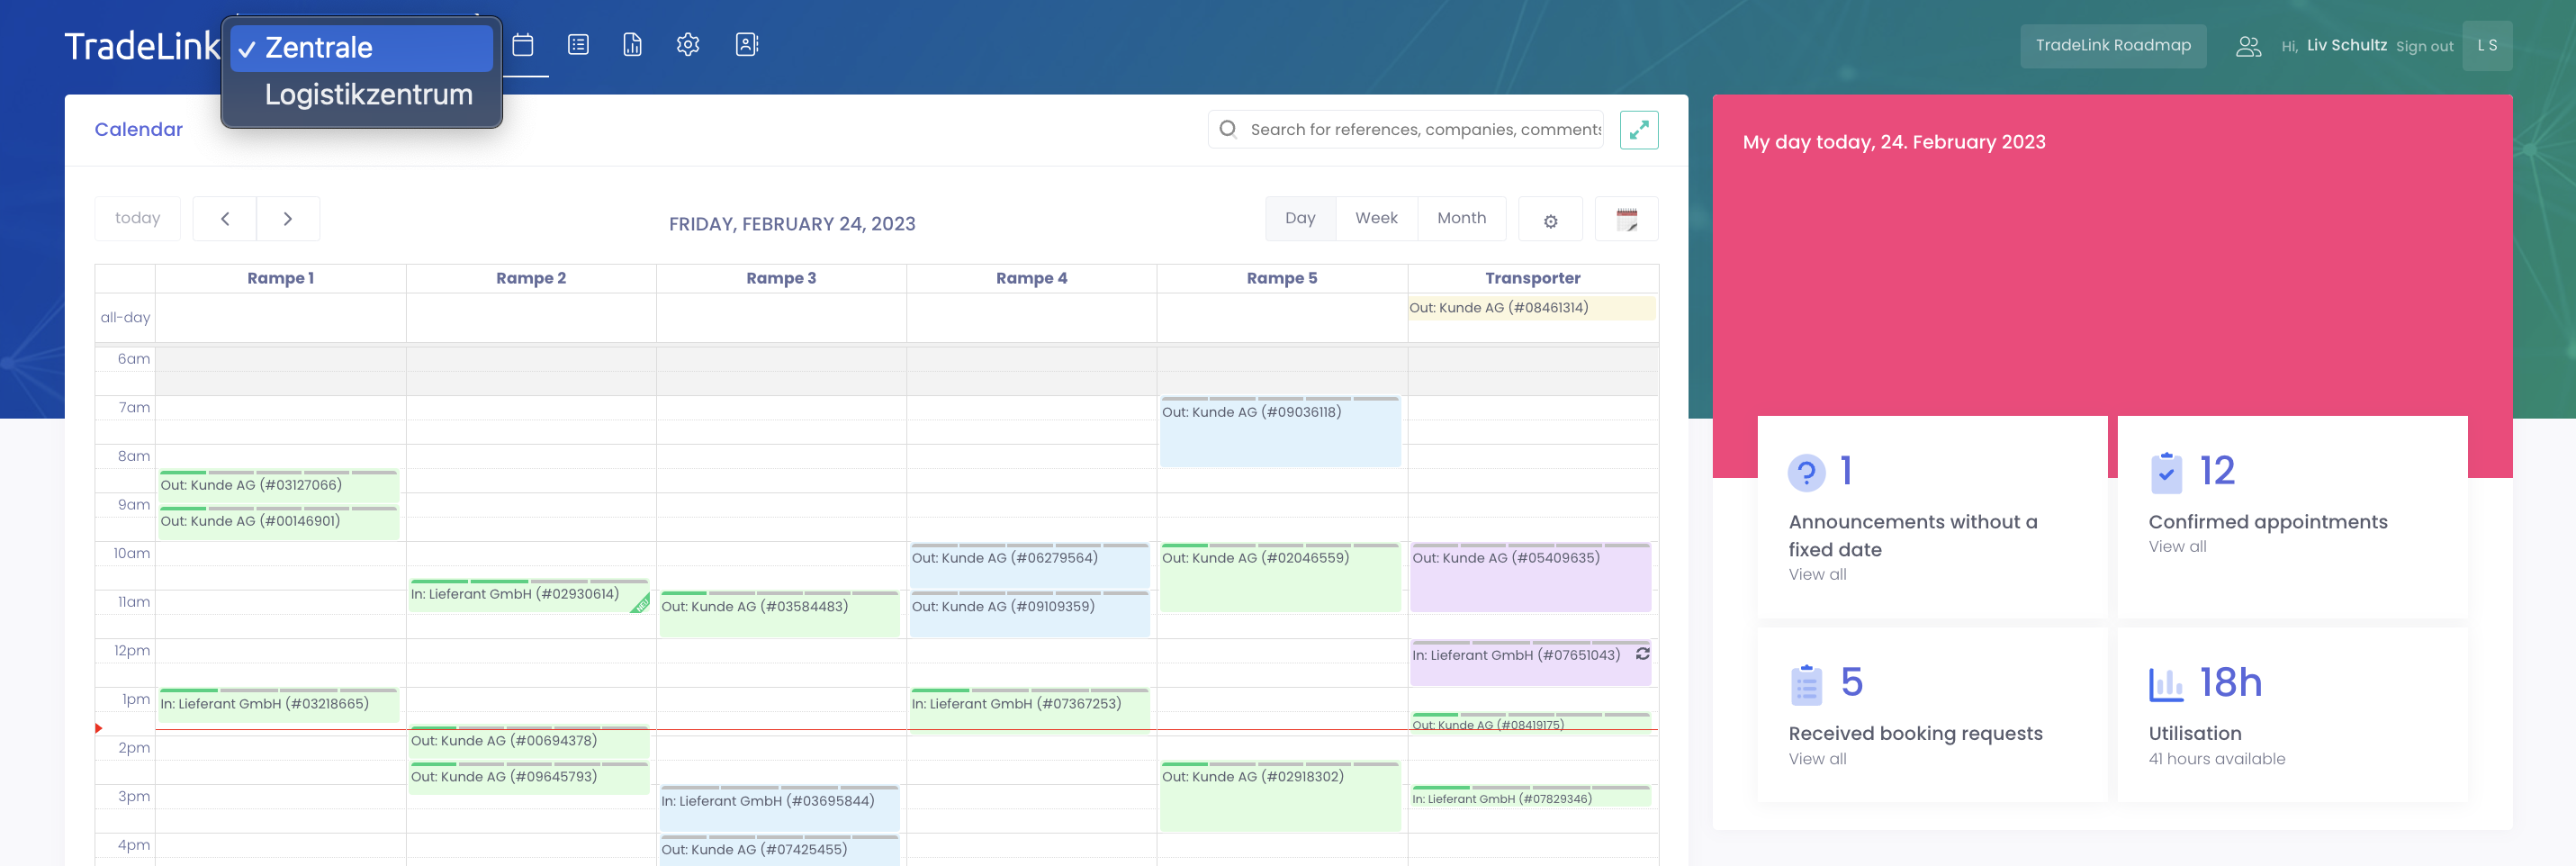Select the Day view toggle
Screen dimensions: 2576x866
[1300, 218]
